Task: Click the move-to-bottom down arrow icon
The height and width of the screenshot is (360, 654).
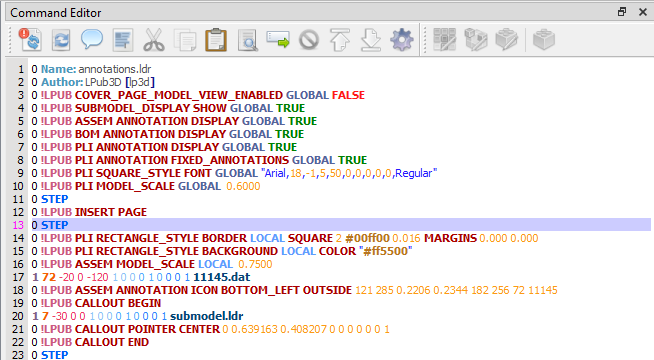Action: [x=371, y=40]
